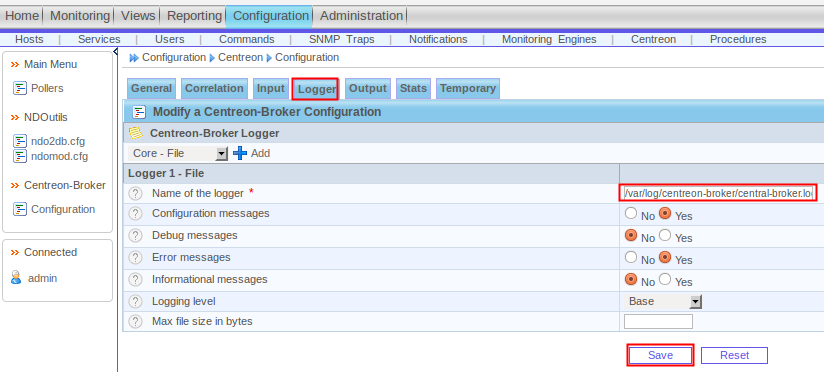Go to the Centreon submenu
The height and width of the screenshot is (372, 824).
coord(653,39)
